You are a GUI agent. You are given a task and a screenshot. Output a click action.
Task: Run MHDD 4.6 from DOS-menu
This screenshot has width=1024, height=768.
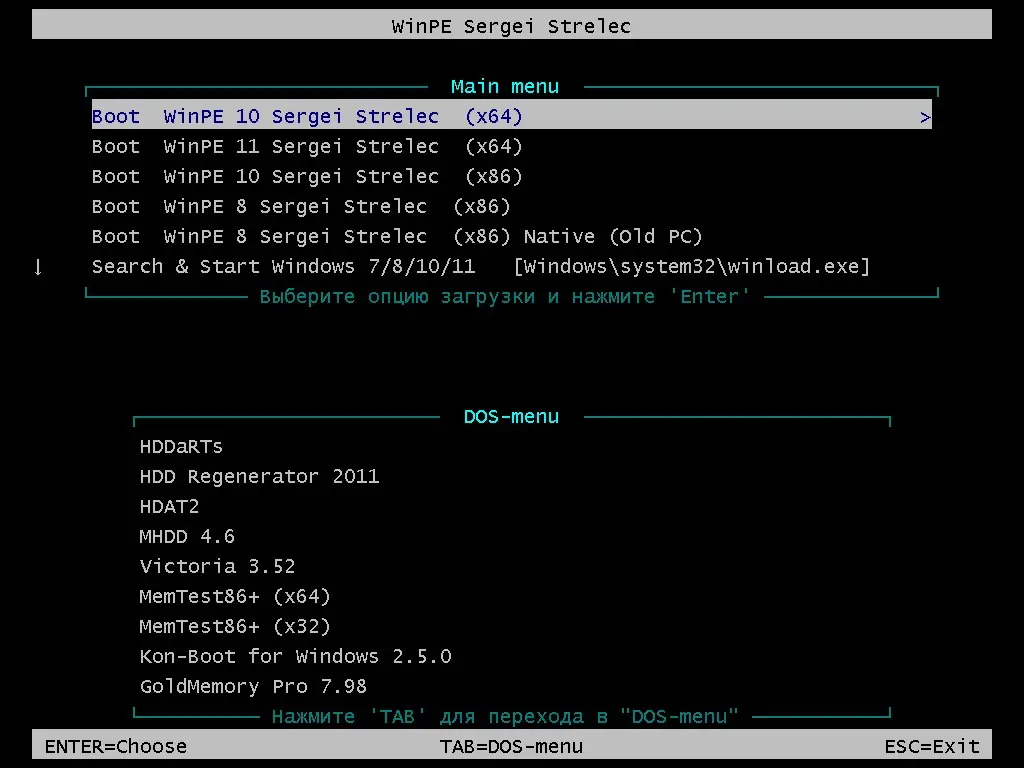(187, 536)
